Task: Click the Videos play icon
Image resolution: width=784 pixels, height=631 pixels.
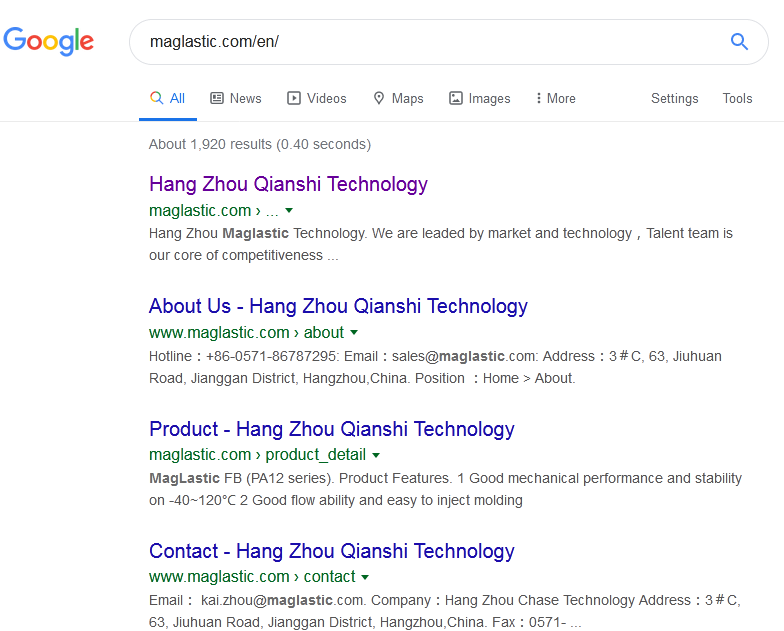Action: (294, 98)
